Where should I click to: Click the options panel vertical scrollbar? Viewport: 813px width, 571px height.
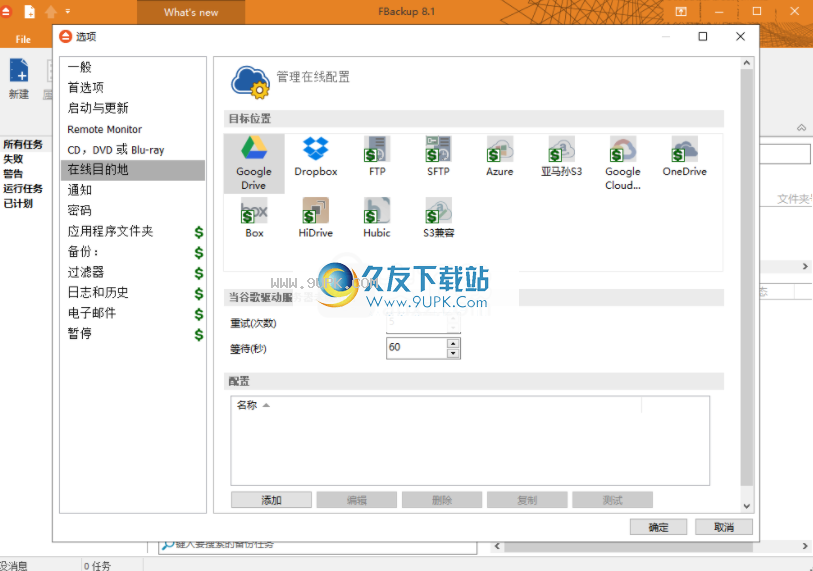tap(747, 277)
